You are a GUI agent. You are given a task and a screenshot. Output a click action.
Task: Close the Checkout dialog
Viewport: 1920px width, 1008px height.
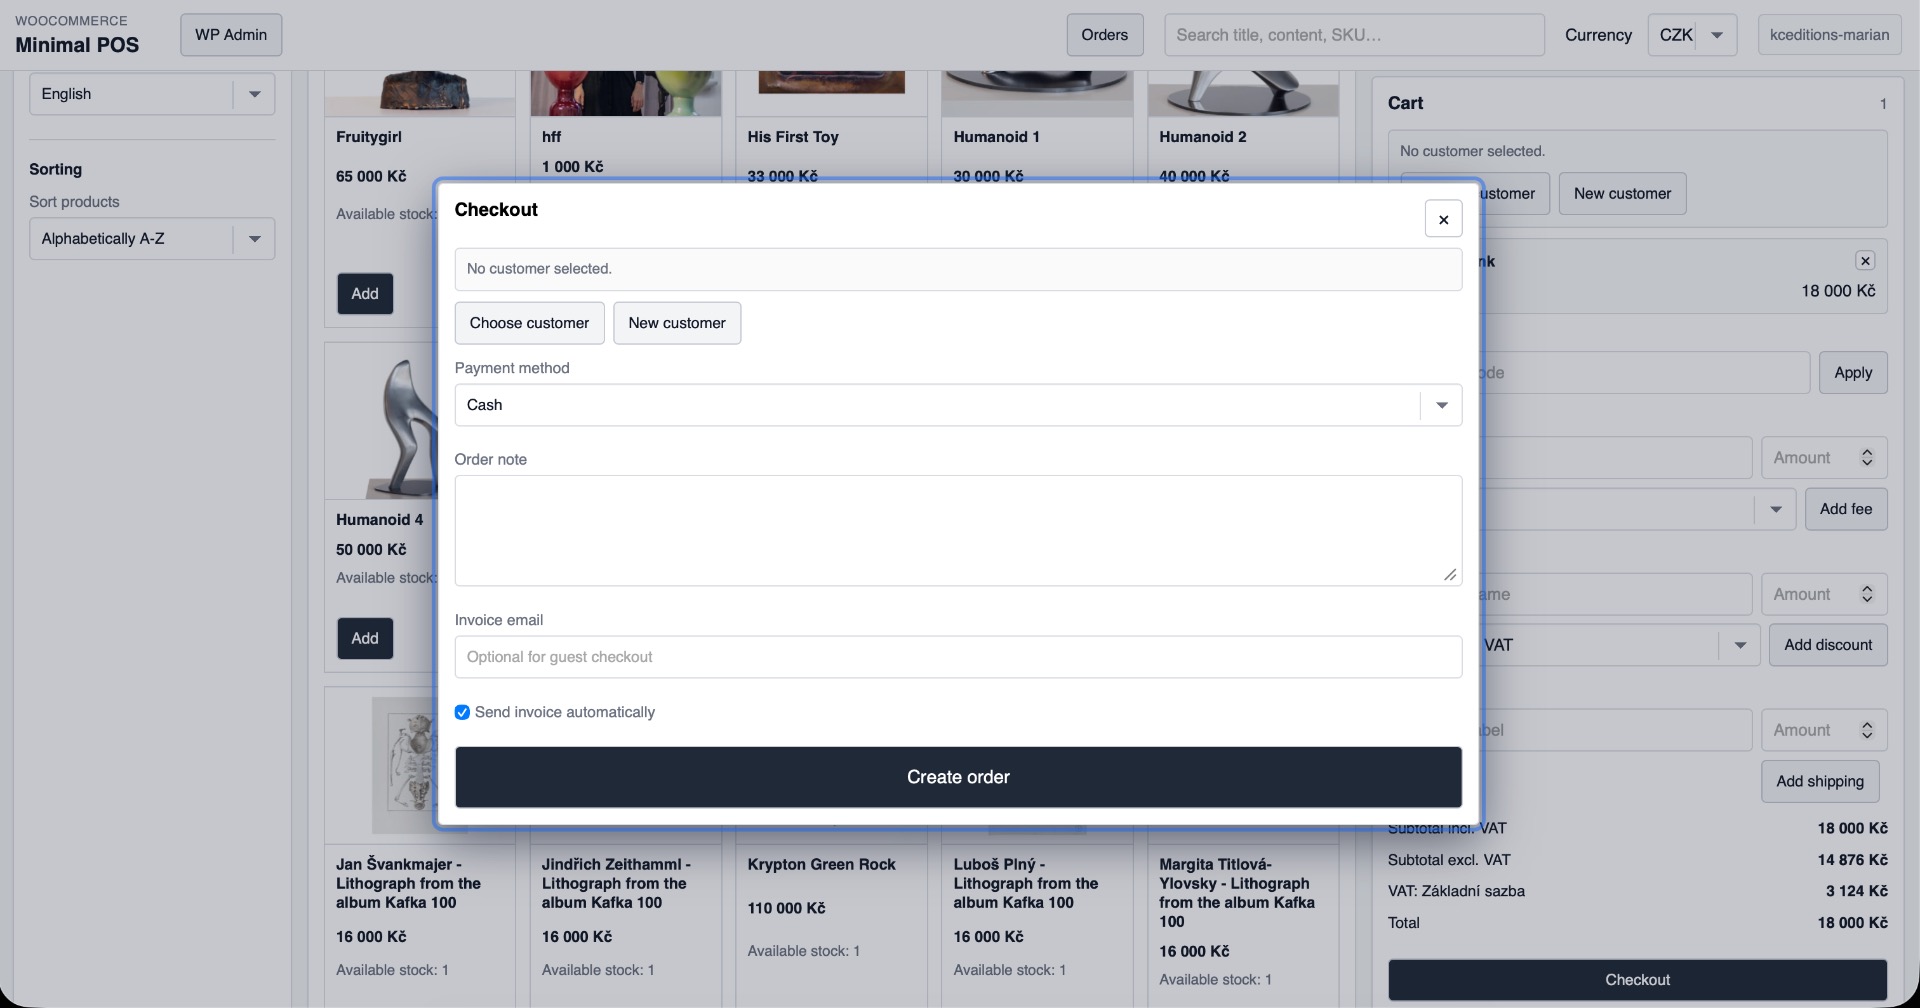pos(1443,219)
